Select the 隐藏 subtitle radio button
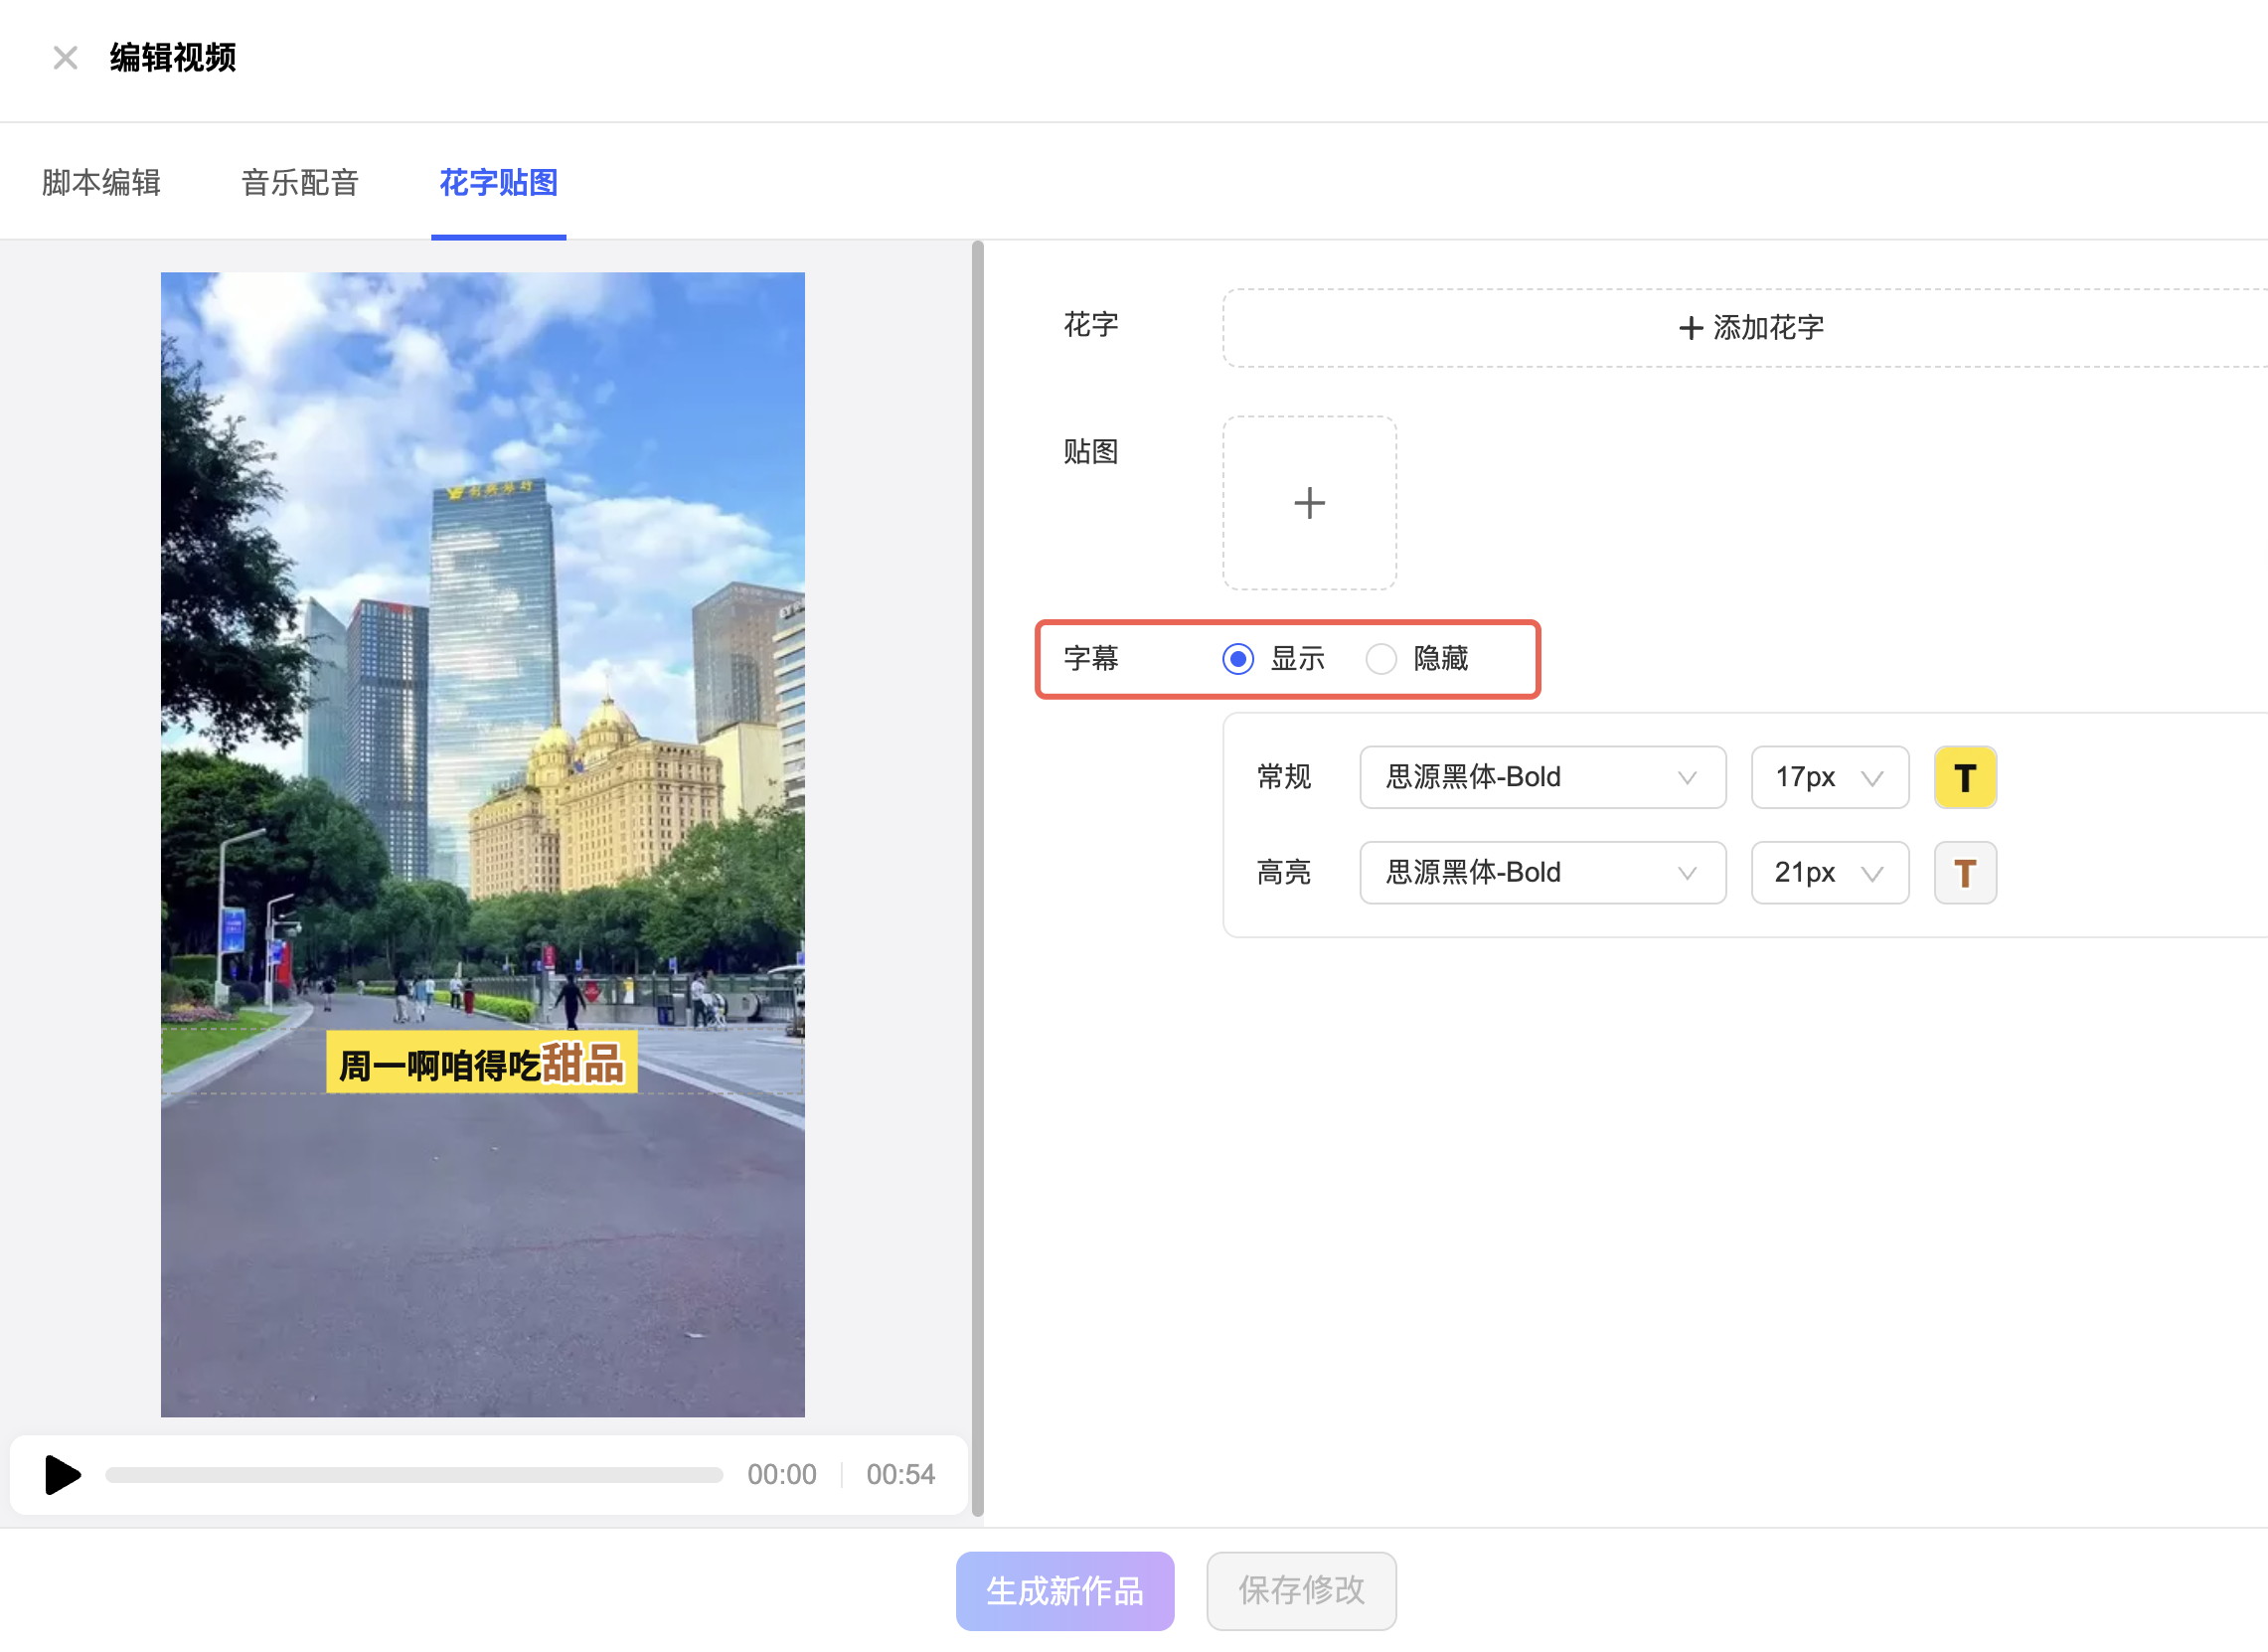Image resolution: width=2268 pixels, height=1652 pixels. click(1381, 659)
